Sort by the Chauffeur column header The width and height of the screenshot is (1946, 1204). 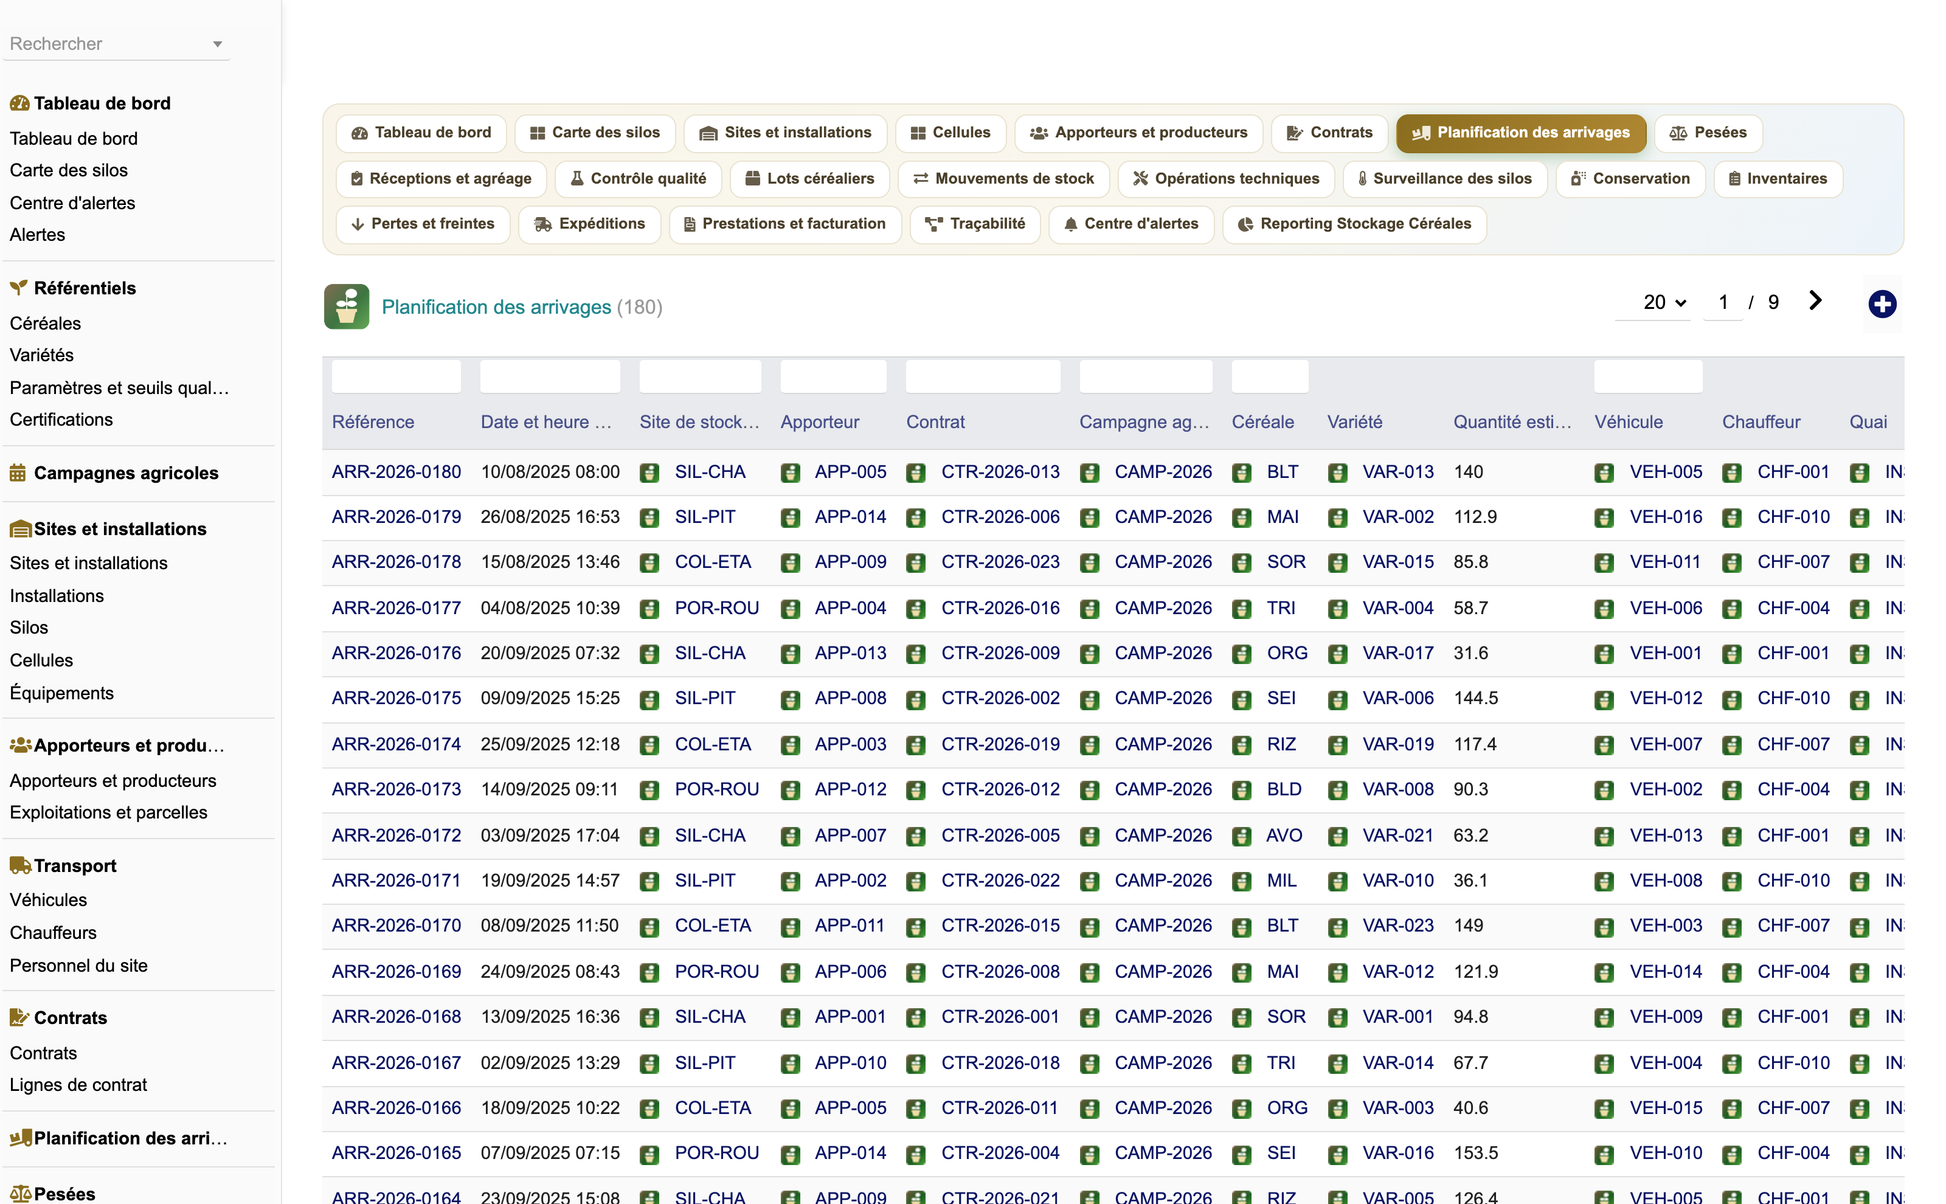1761,422
